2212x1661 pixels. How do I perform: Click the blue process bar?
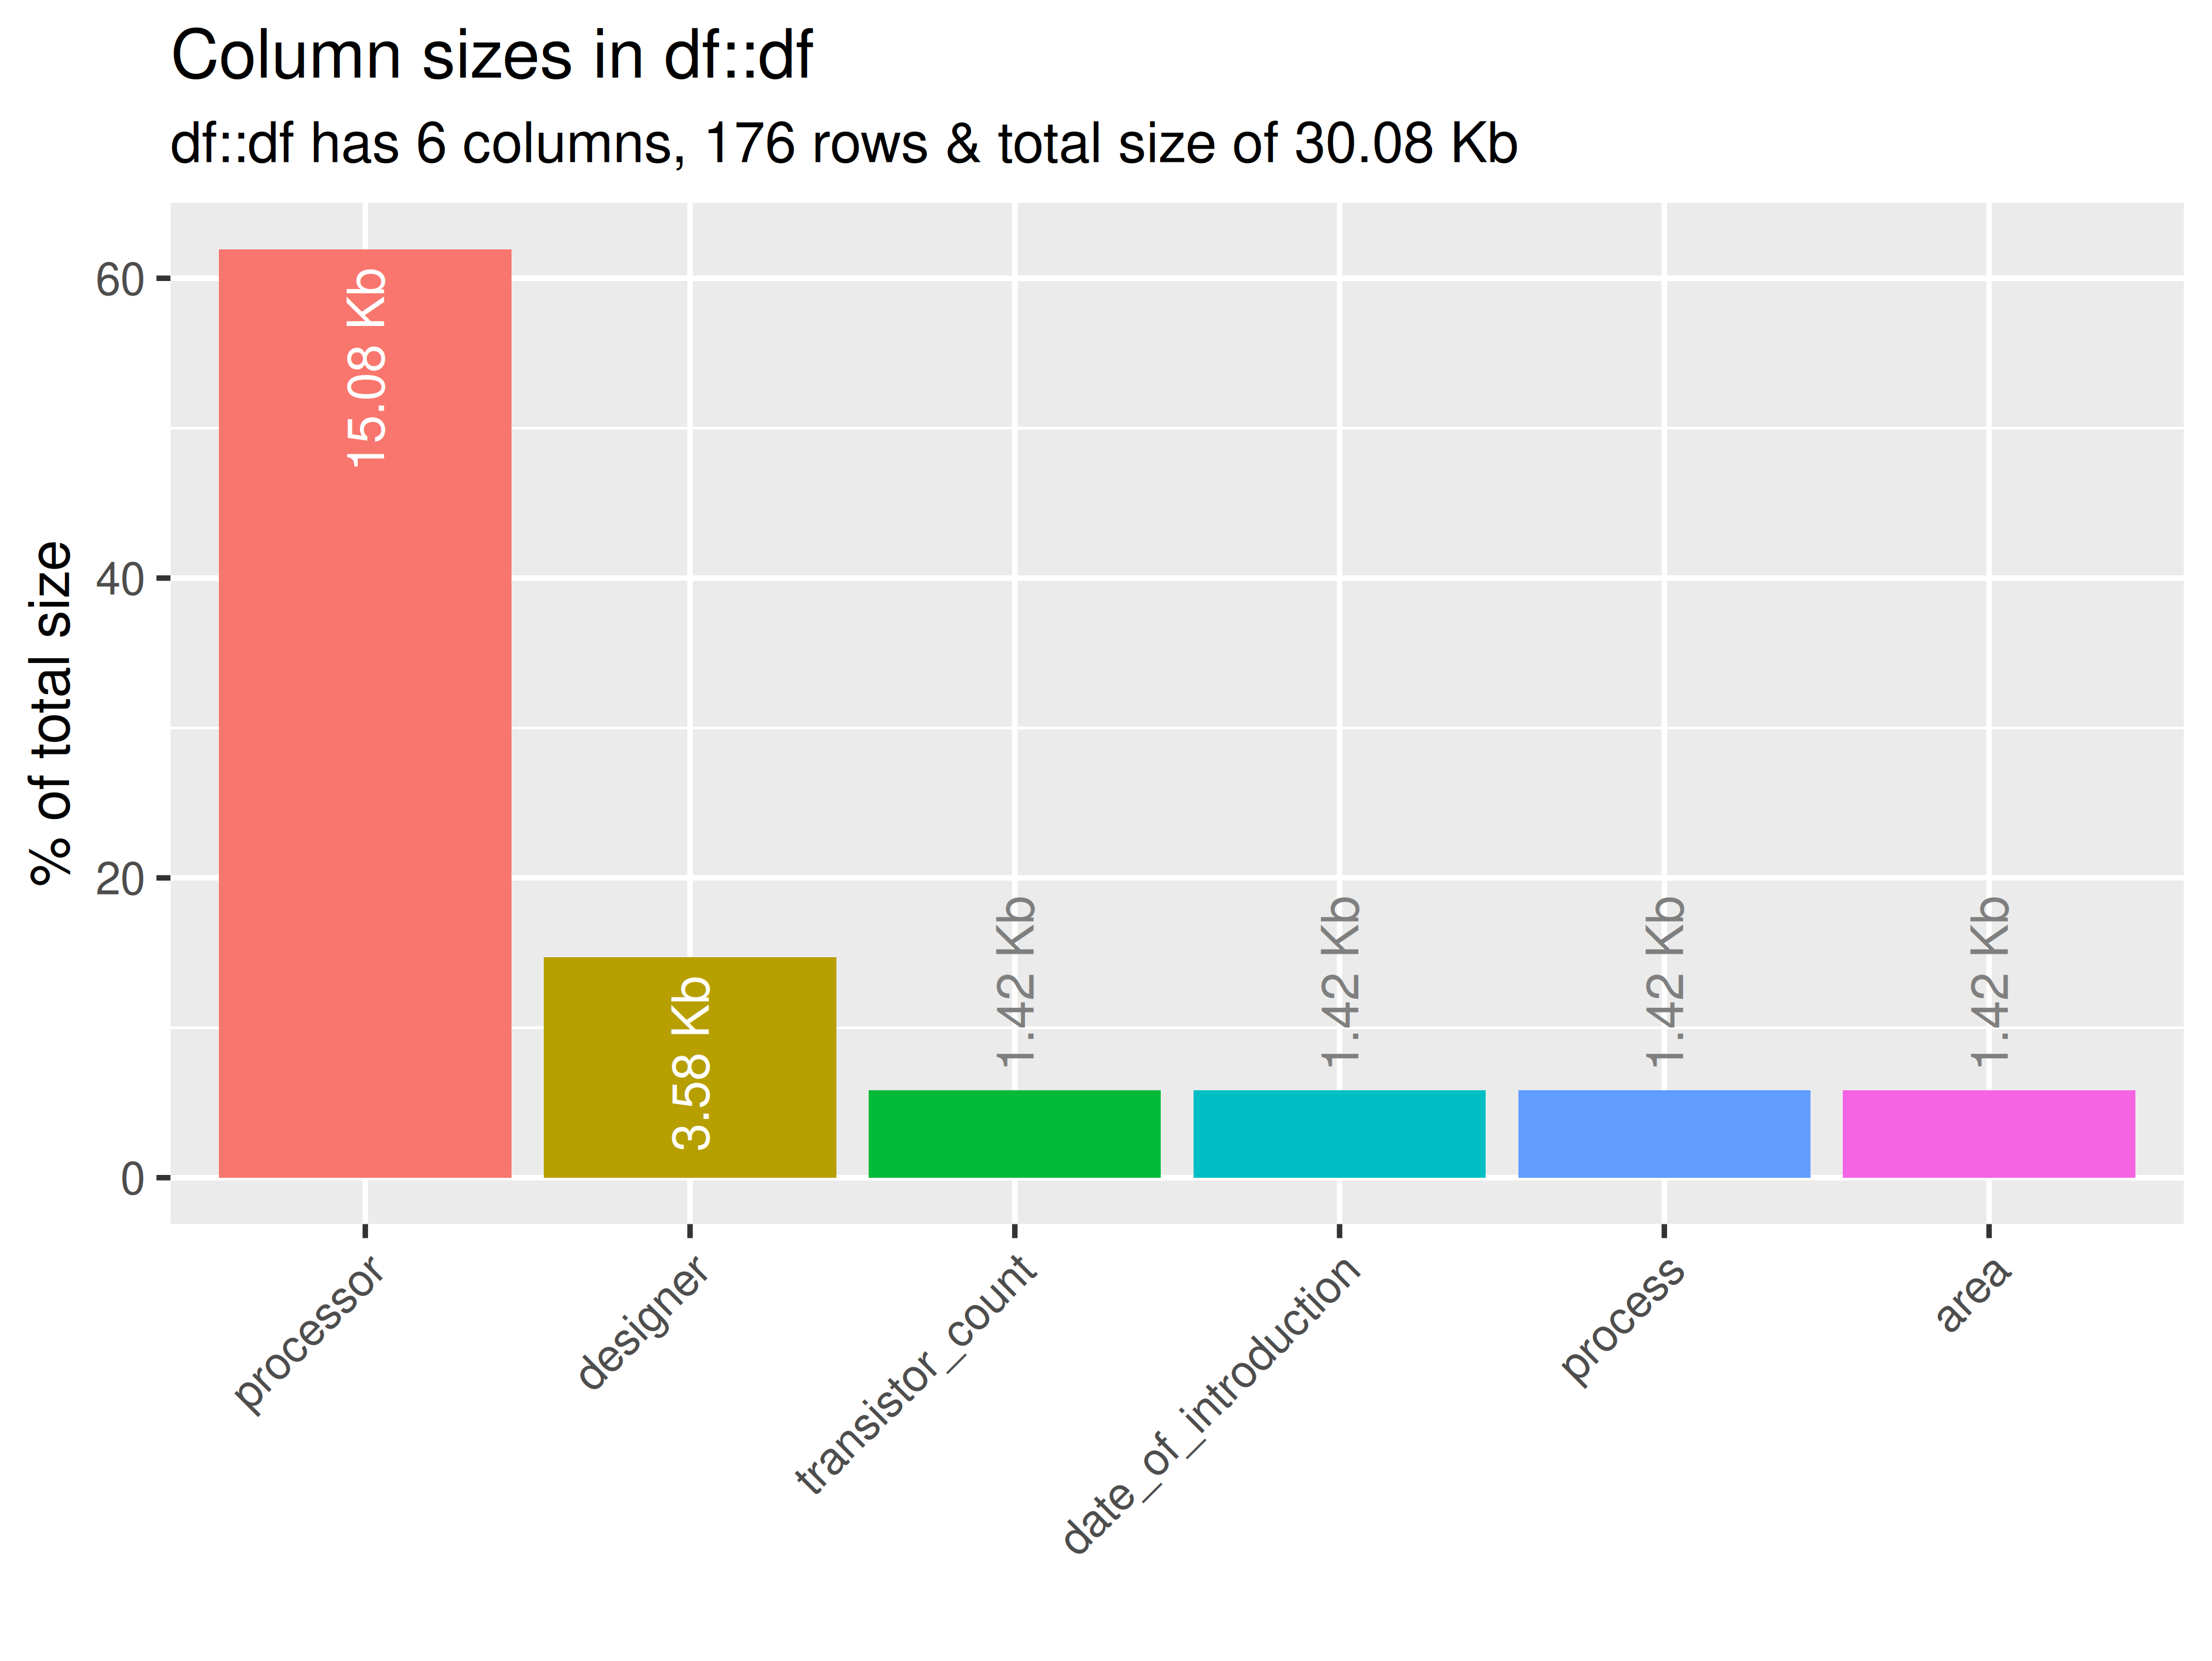point(1664,1134)
